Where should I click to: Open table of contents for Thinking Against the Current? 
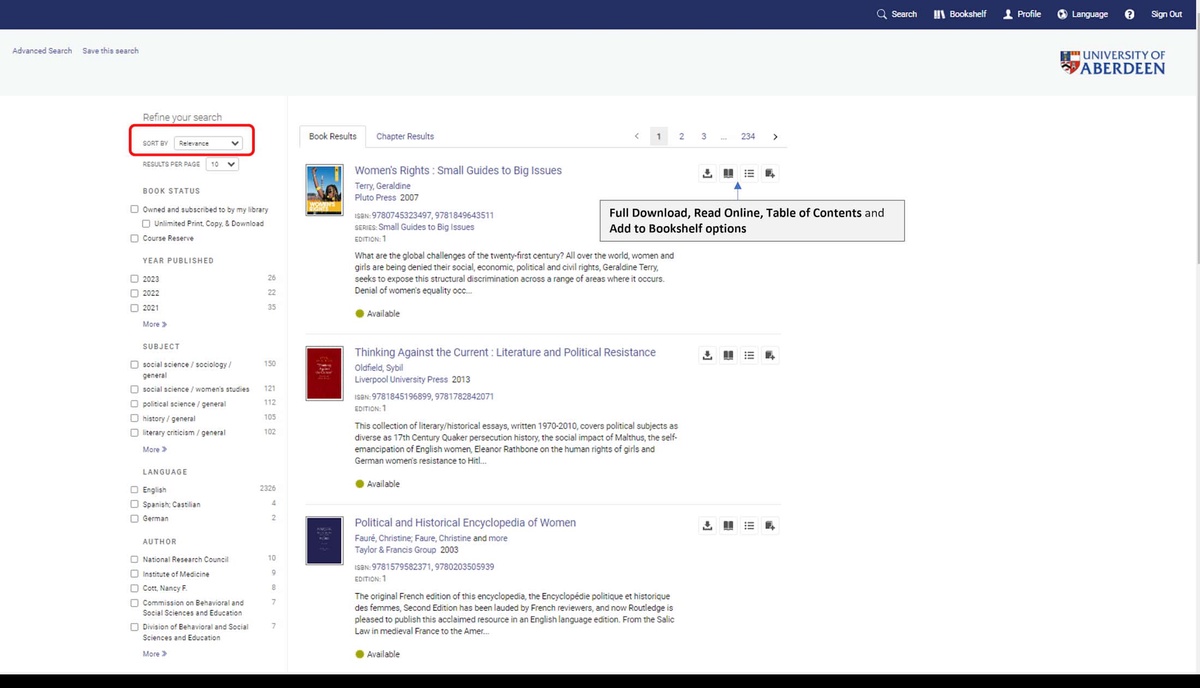(x=749, y=355)
